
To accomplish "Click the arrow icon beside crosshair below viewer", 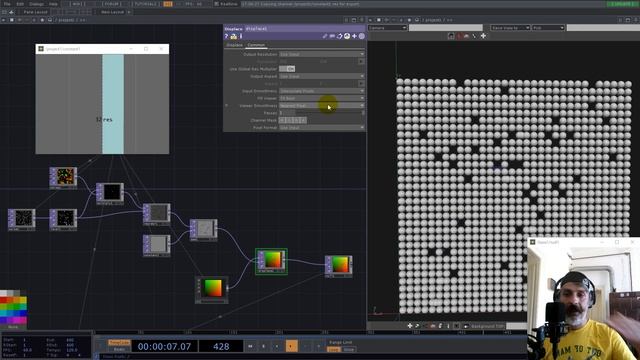I will (417, 326).
